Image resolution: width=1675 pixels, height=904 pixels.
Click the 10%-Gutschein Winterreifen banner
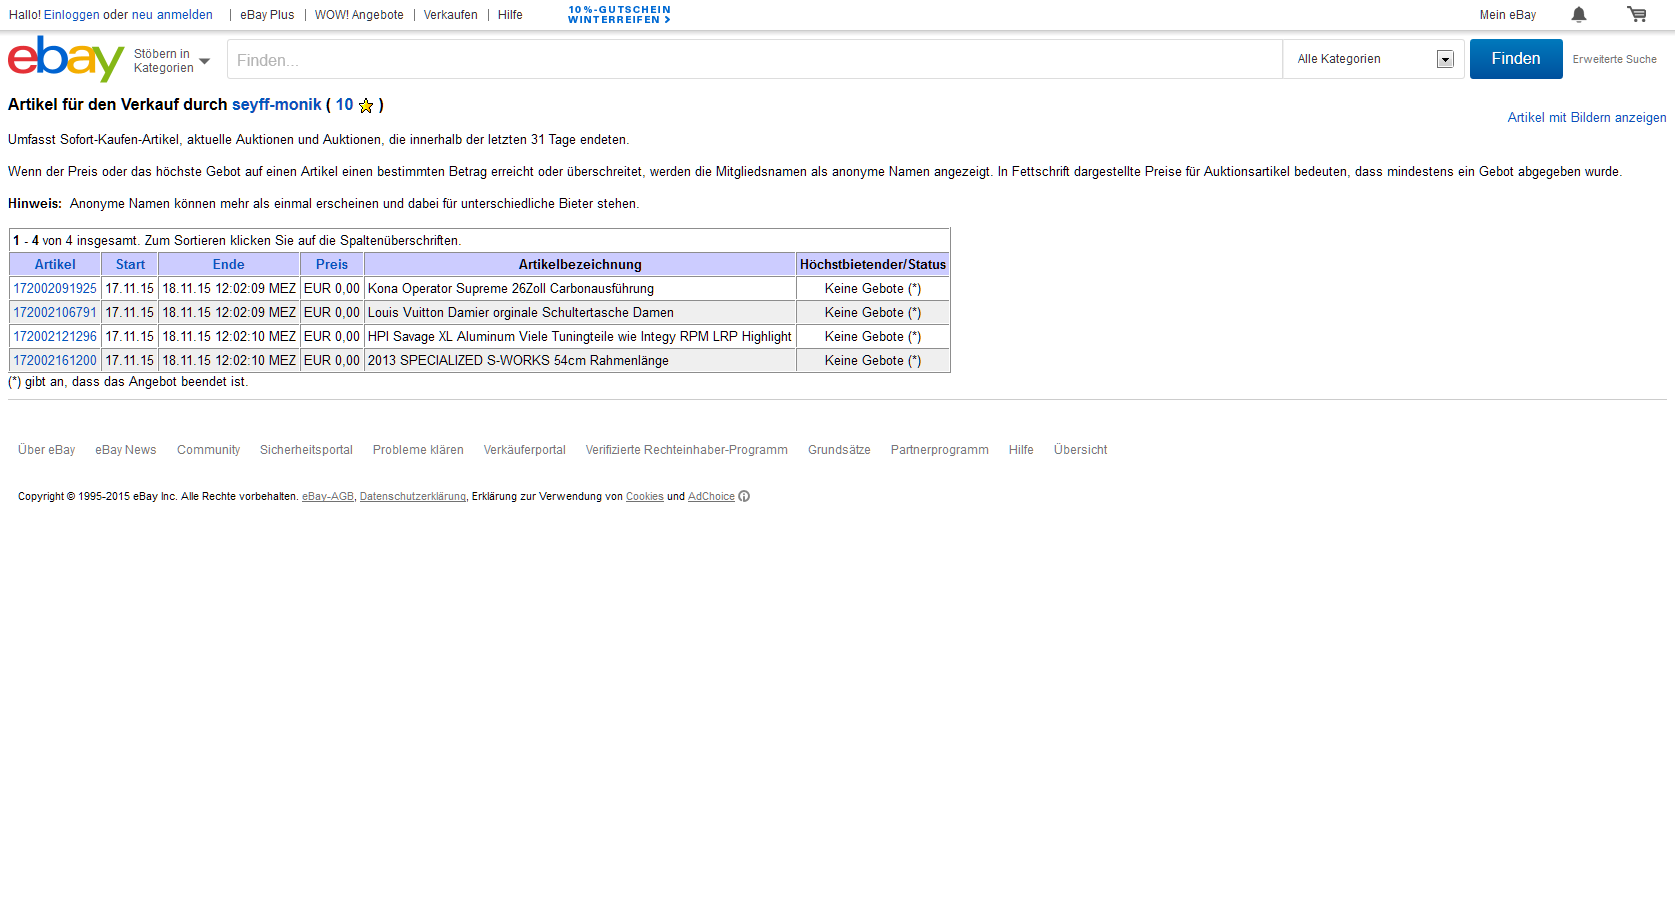[619, 15]
